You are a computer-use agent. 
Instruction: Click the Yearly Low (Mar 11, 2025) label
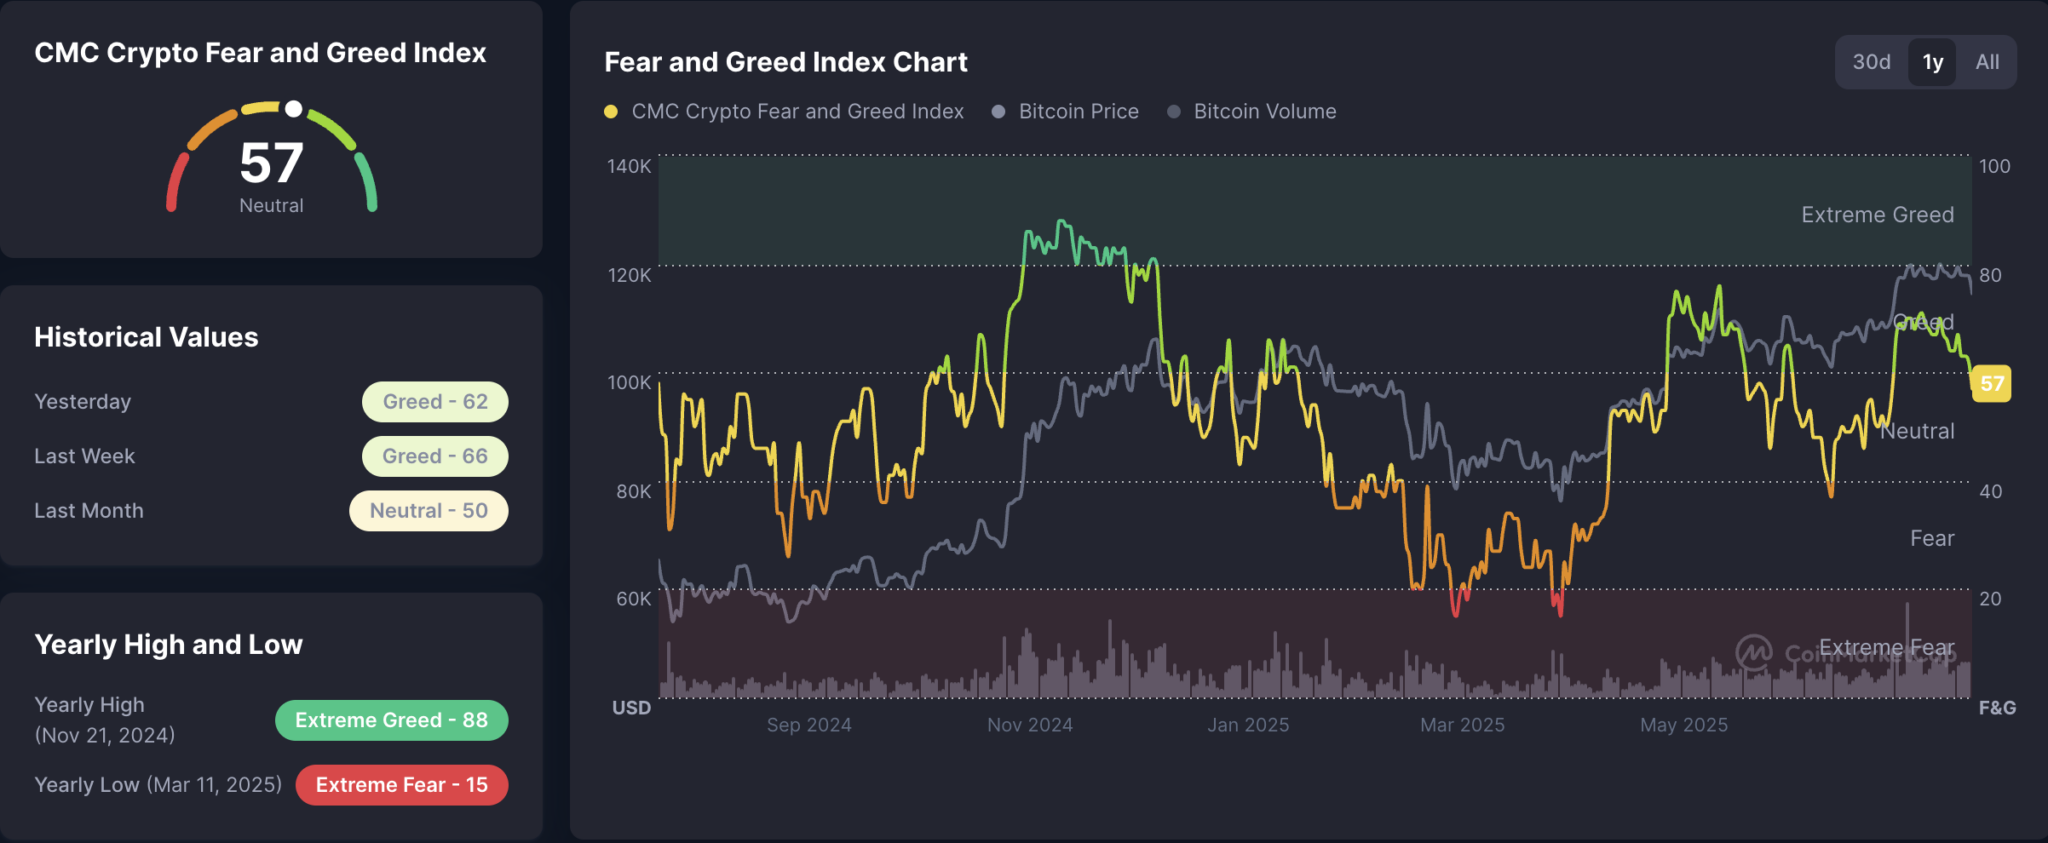pos(158,785)
